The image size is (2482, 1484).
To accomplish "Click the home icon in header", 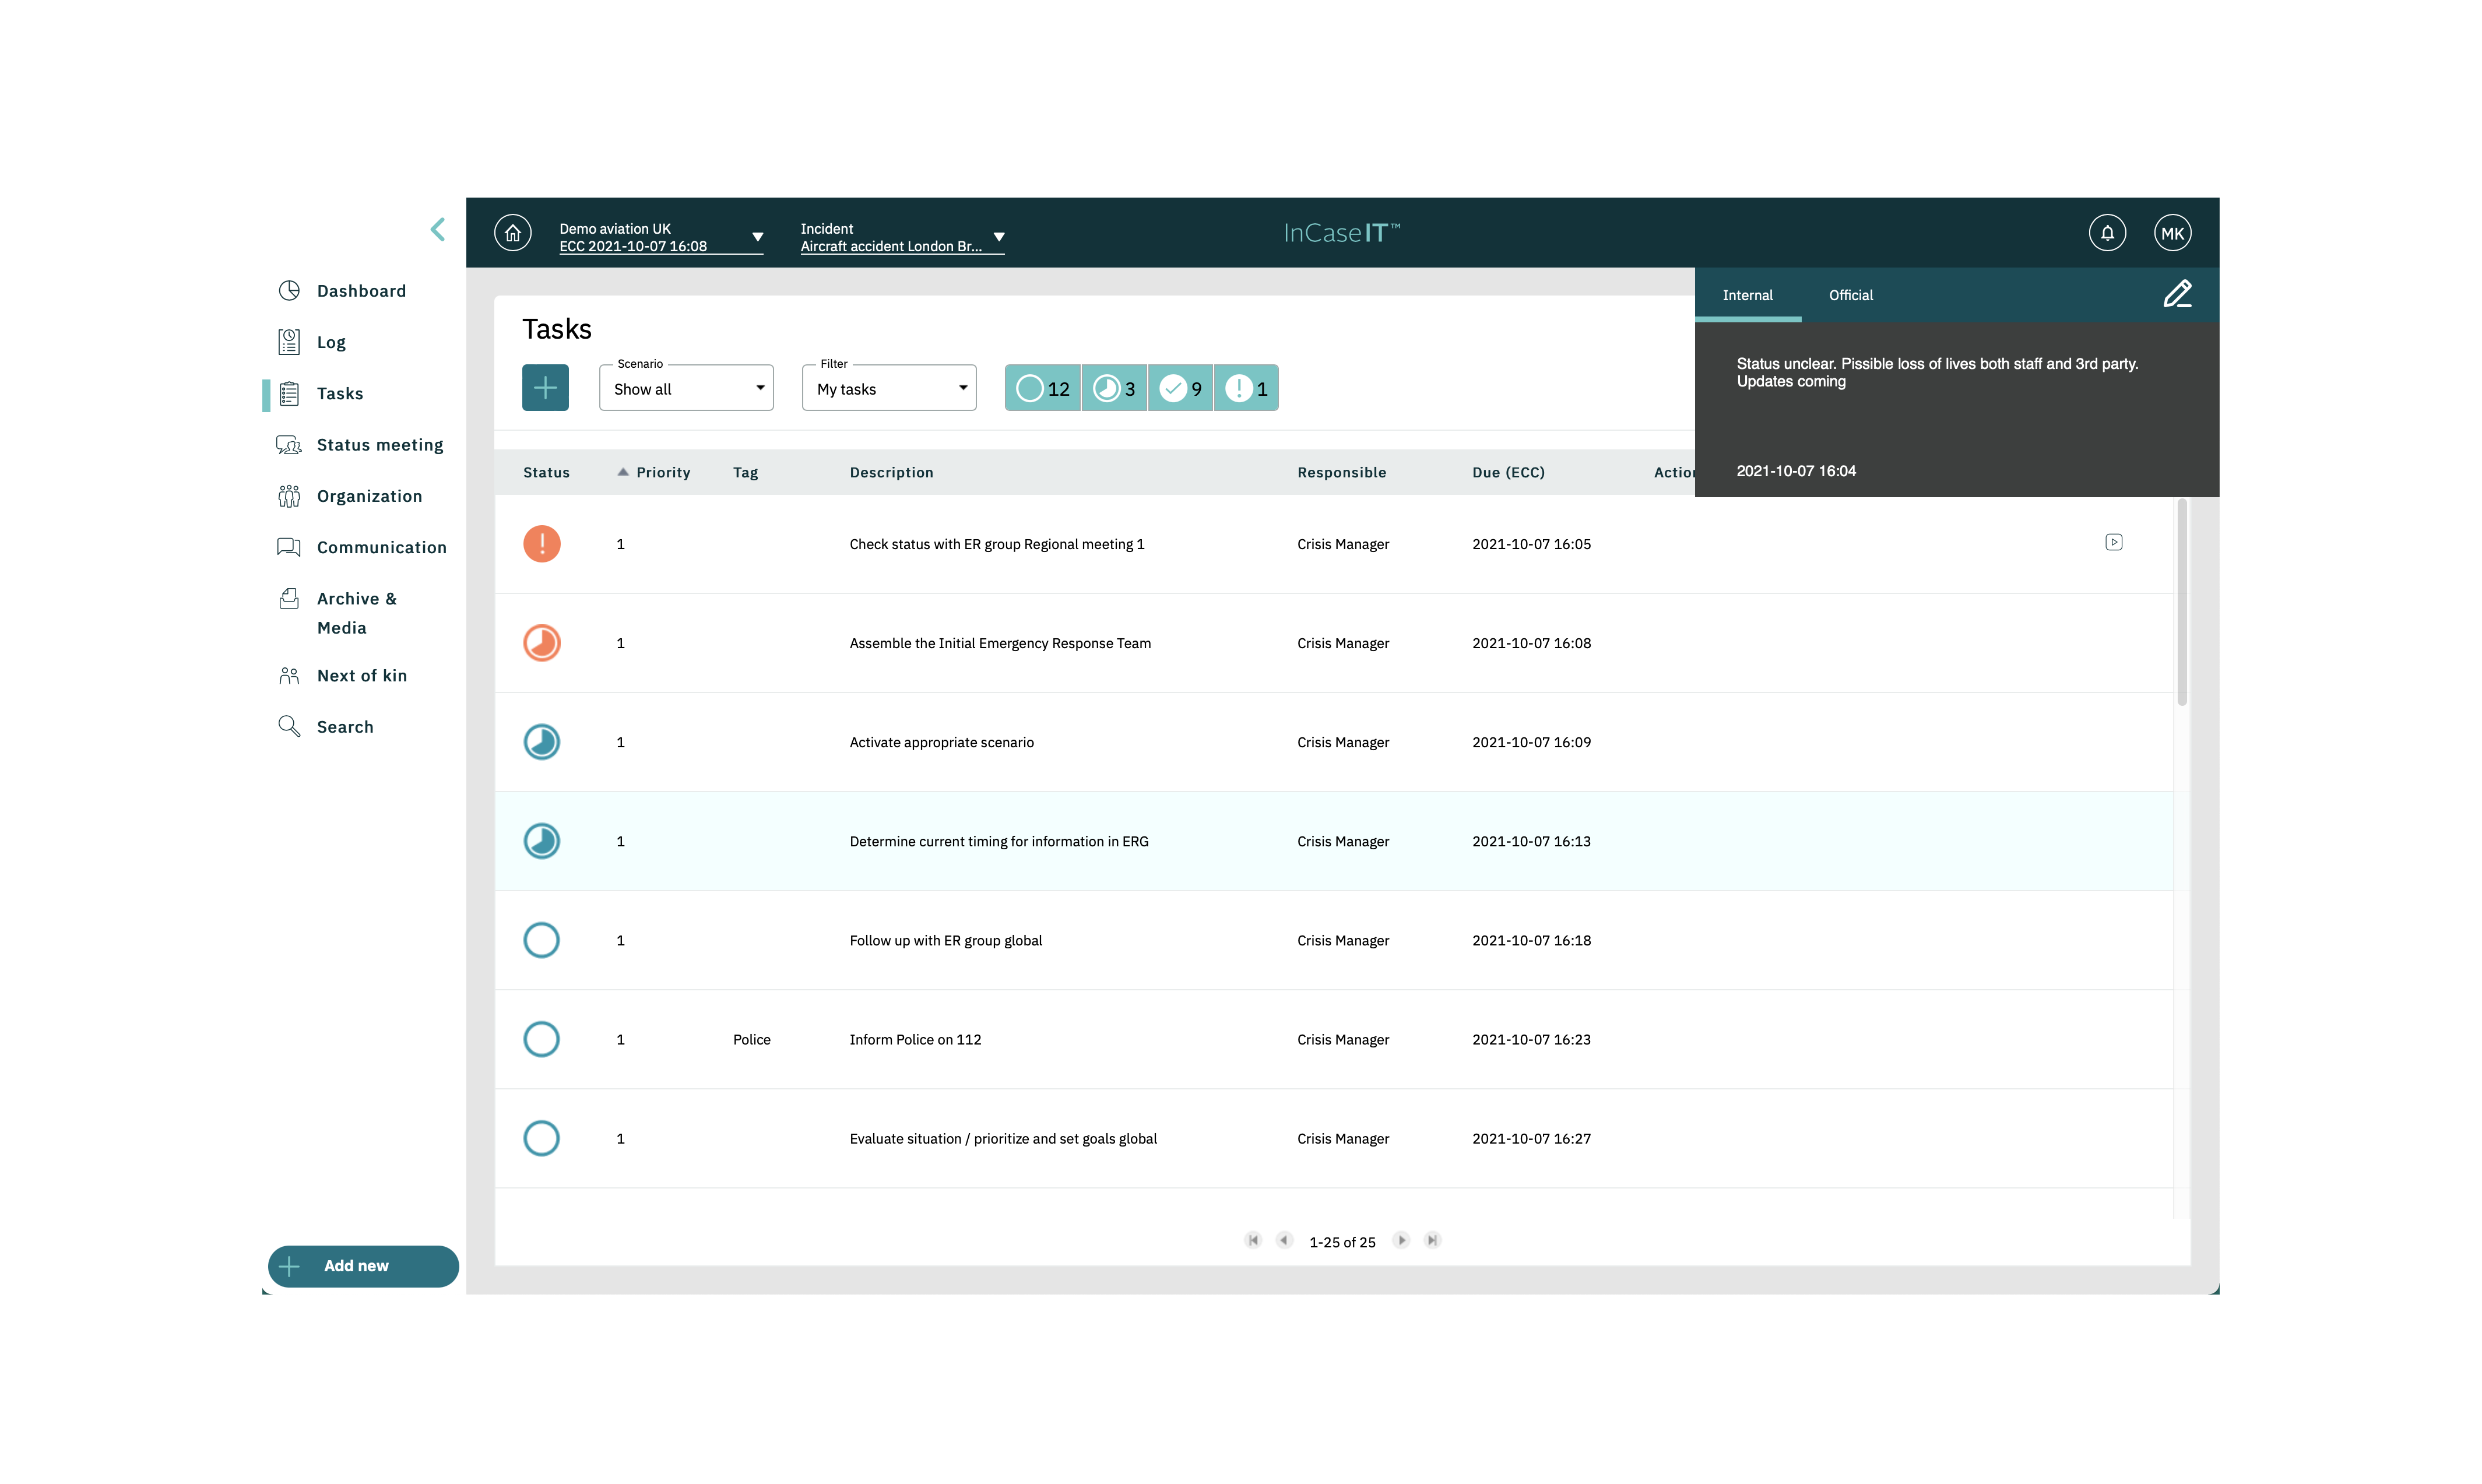I will point(513,233).
